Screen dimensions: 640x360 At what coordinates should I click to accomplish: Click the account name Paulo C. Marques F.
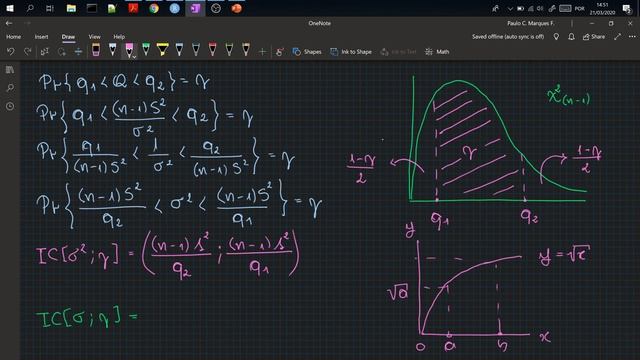point(531,23)
